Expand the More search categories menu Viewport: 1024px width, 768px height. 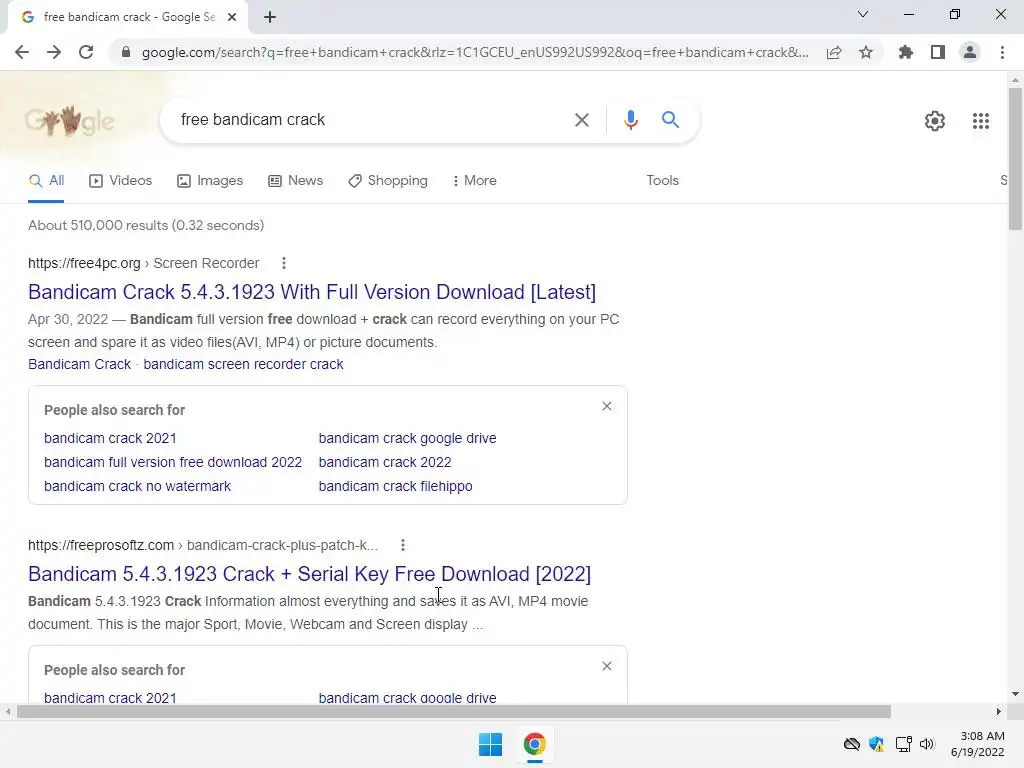pyautogui.click(x=475, y=181)
